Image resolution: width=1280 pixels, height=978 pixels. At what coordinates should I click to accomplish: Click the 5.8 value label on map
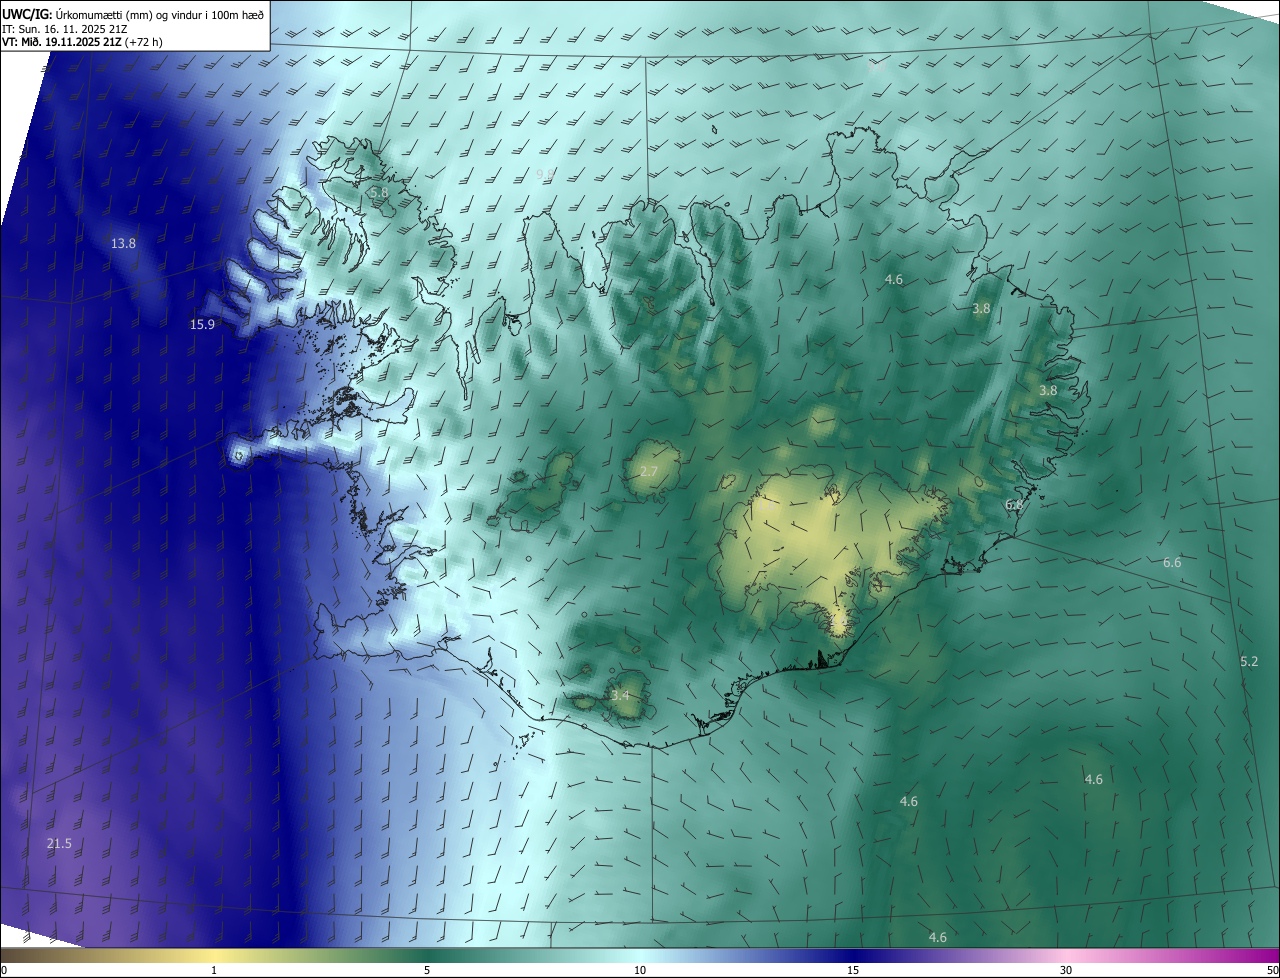click(x=378, y=191)
